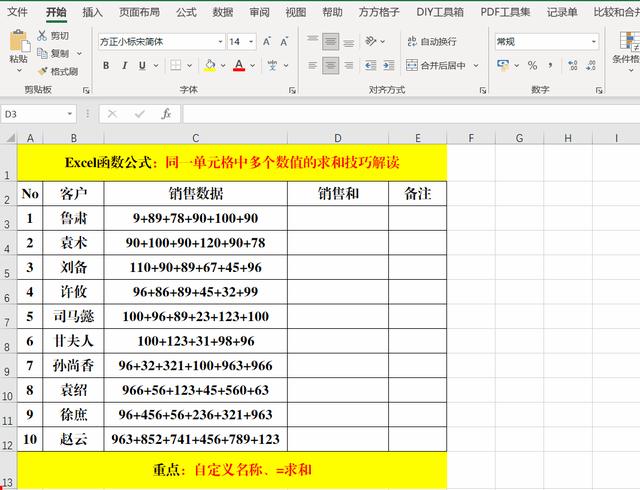The width and height of the screenshot is (640, 490).
Task: Toggle Bold formatting
Action: point(106,65)
